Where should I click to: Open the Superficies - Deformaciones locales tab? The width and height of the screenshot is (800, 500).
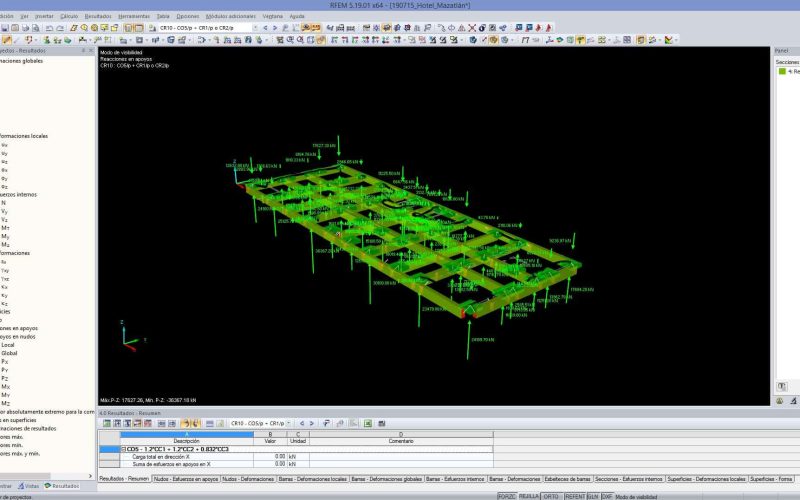click(707, 479)
